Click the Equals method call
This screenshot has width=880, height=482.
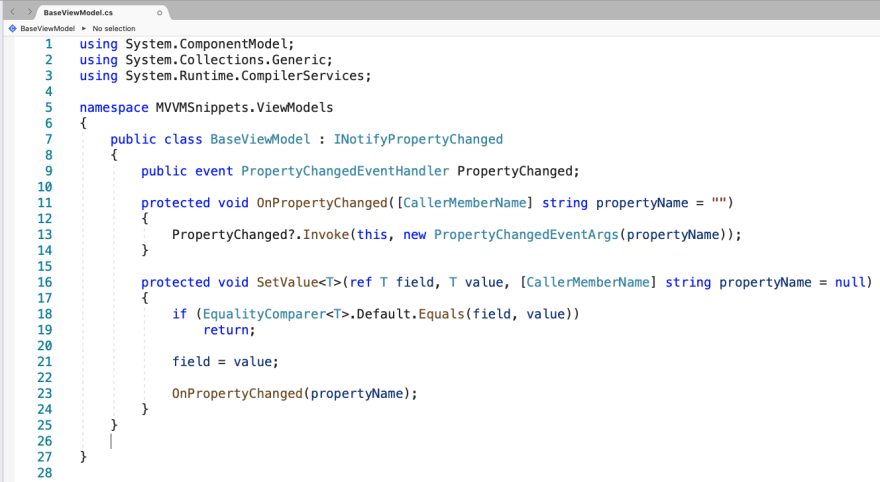point(441,314)
